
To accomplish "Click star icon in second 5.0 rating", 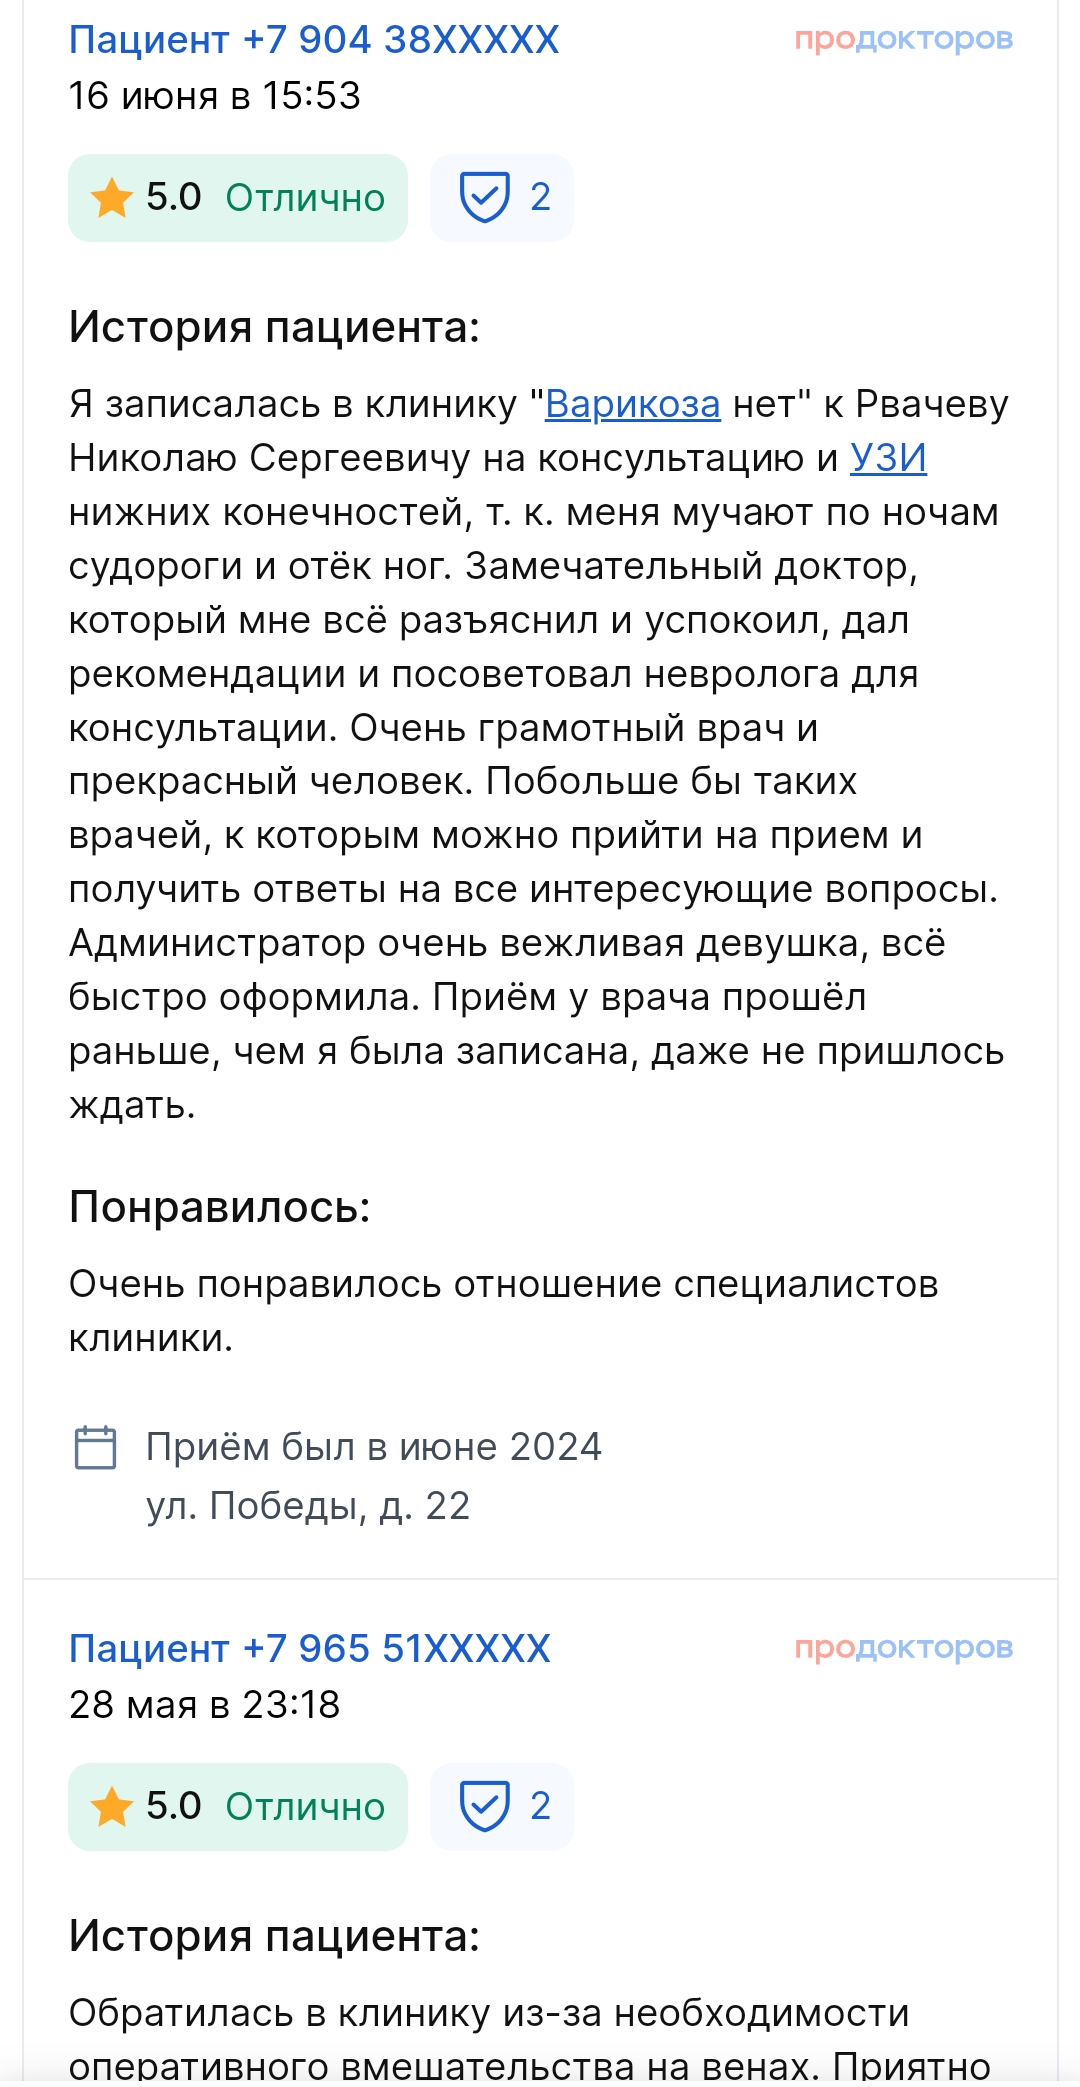I will click(111, 1807).
